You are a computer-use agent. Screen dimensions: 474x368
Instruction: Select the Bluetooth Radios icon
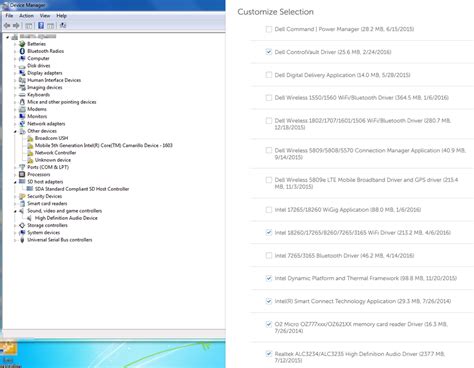click(x=22, y=51)
